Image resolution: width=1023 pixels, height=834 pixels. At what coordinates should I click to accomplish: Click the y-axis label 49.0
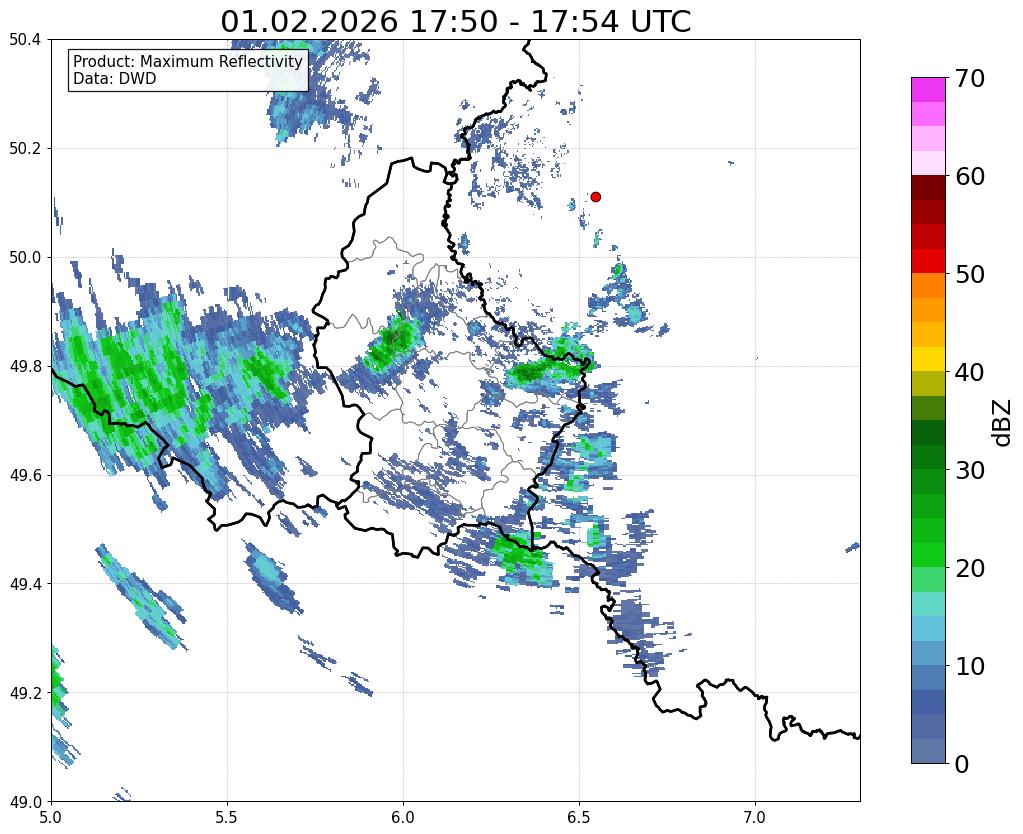[25, 802]
